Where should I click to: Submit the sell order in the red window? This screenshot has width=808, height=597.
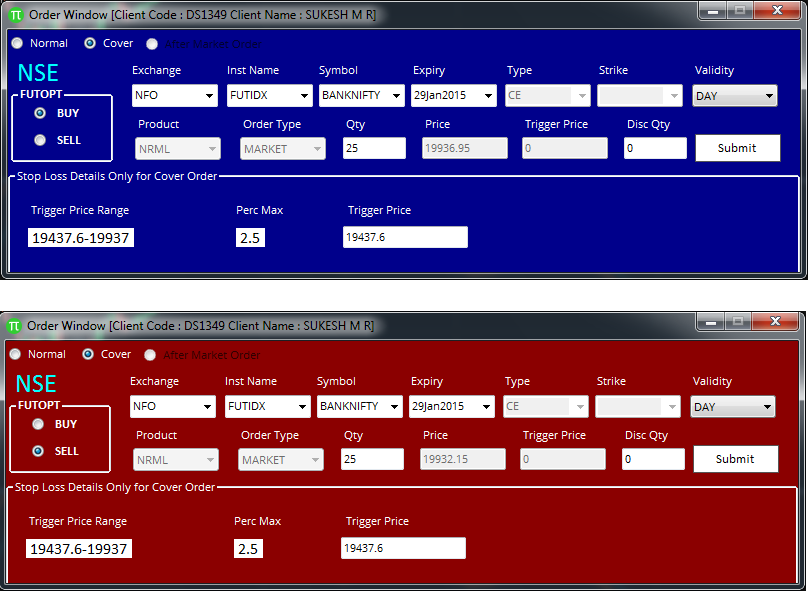(735, 459)
